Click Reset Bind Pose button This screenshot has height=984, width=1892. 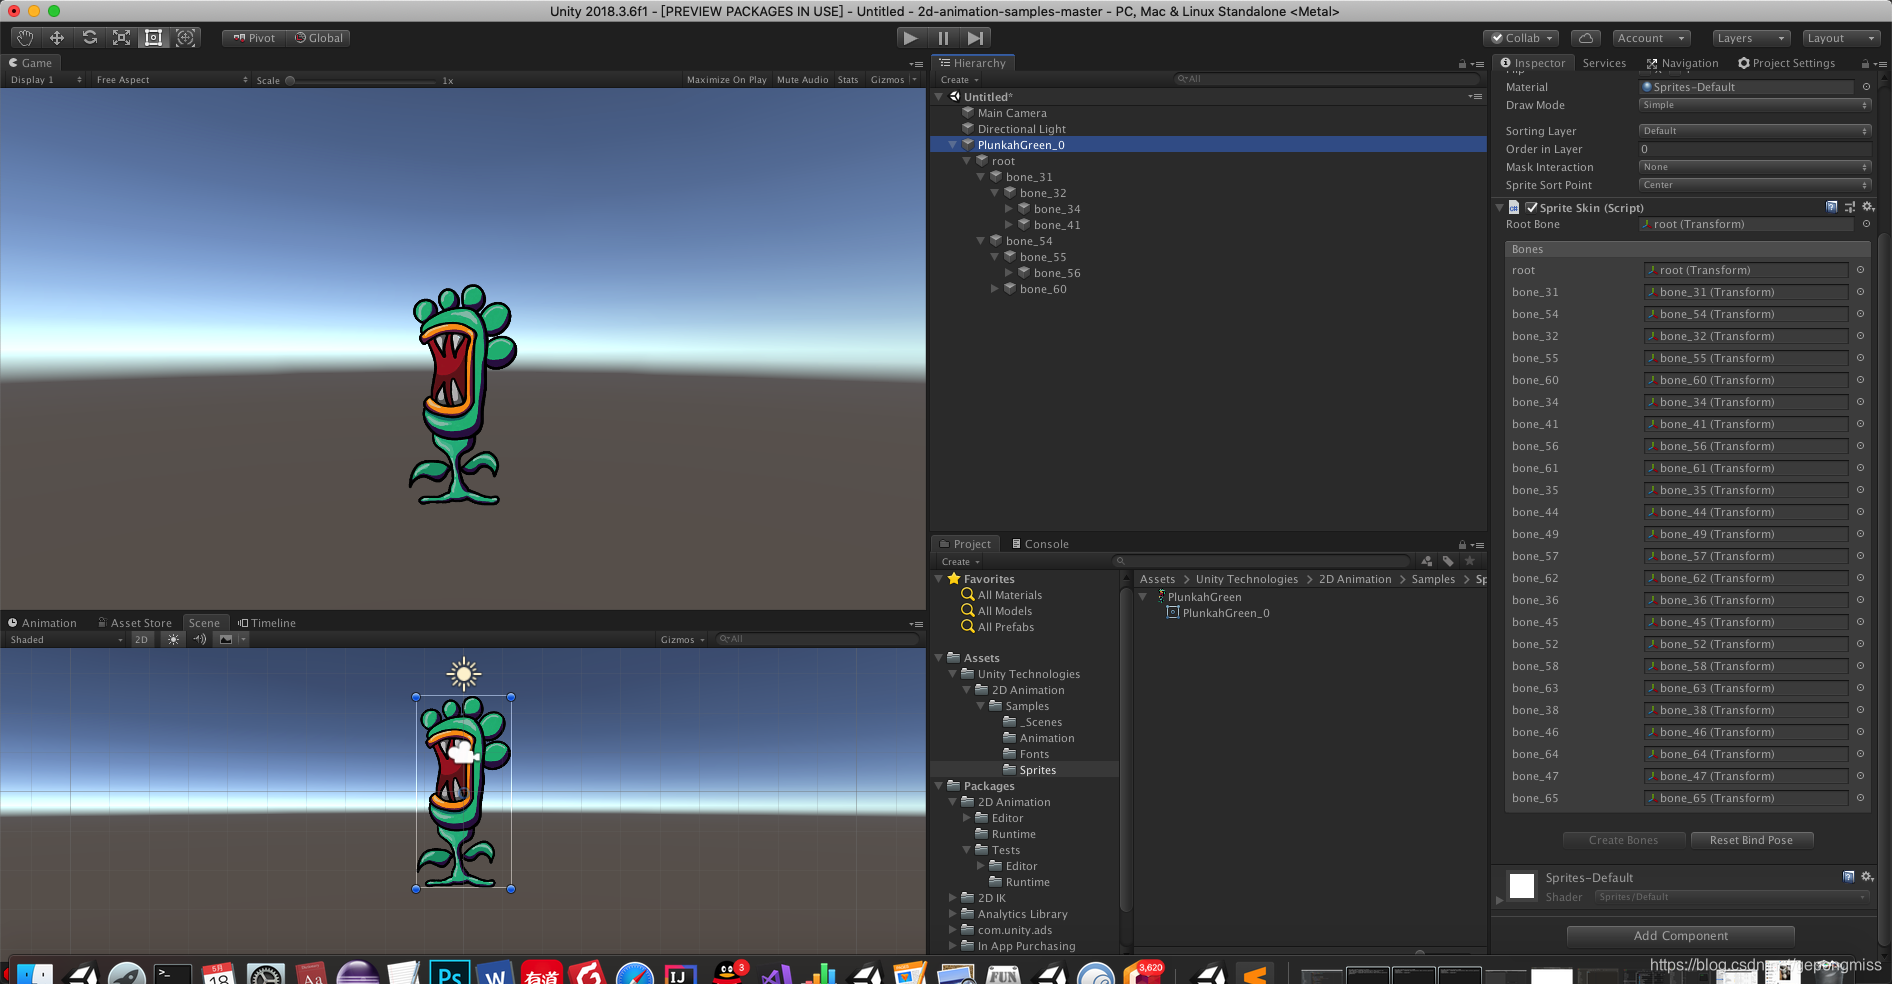[x=1751, y=840]
